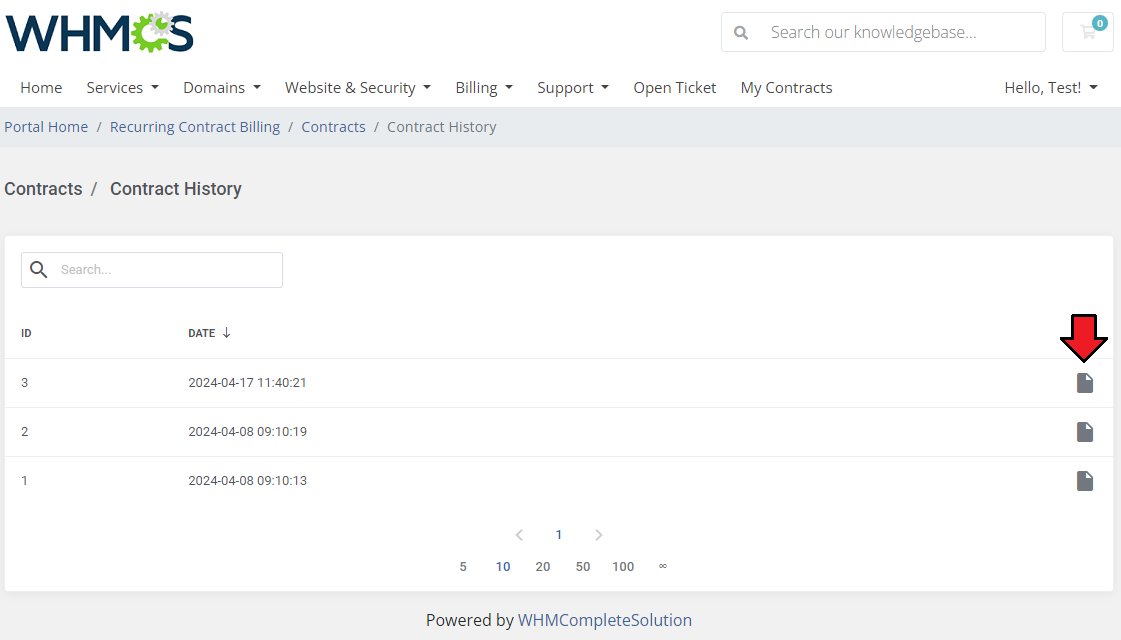Open the Open Ticket page
The height and width of the screenshot is (640, 1121).
(x=674, y=88)
